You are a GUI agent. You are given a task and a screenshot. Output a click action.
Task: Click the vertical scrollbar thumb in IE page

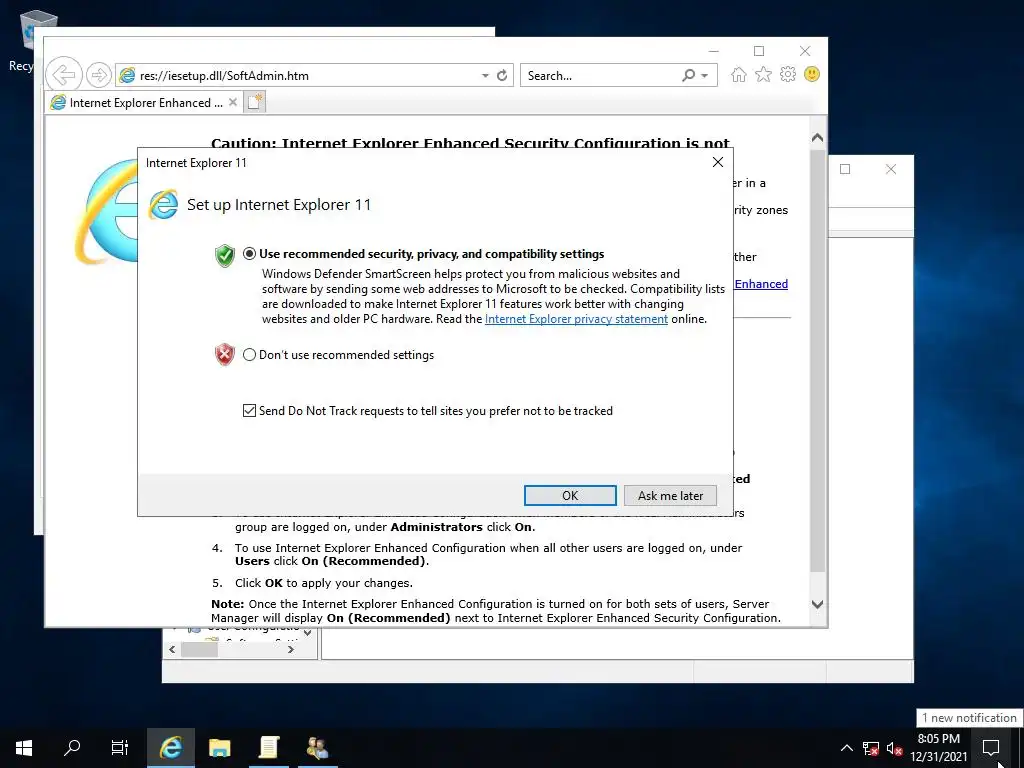(x=818, y=359)
